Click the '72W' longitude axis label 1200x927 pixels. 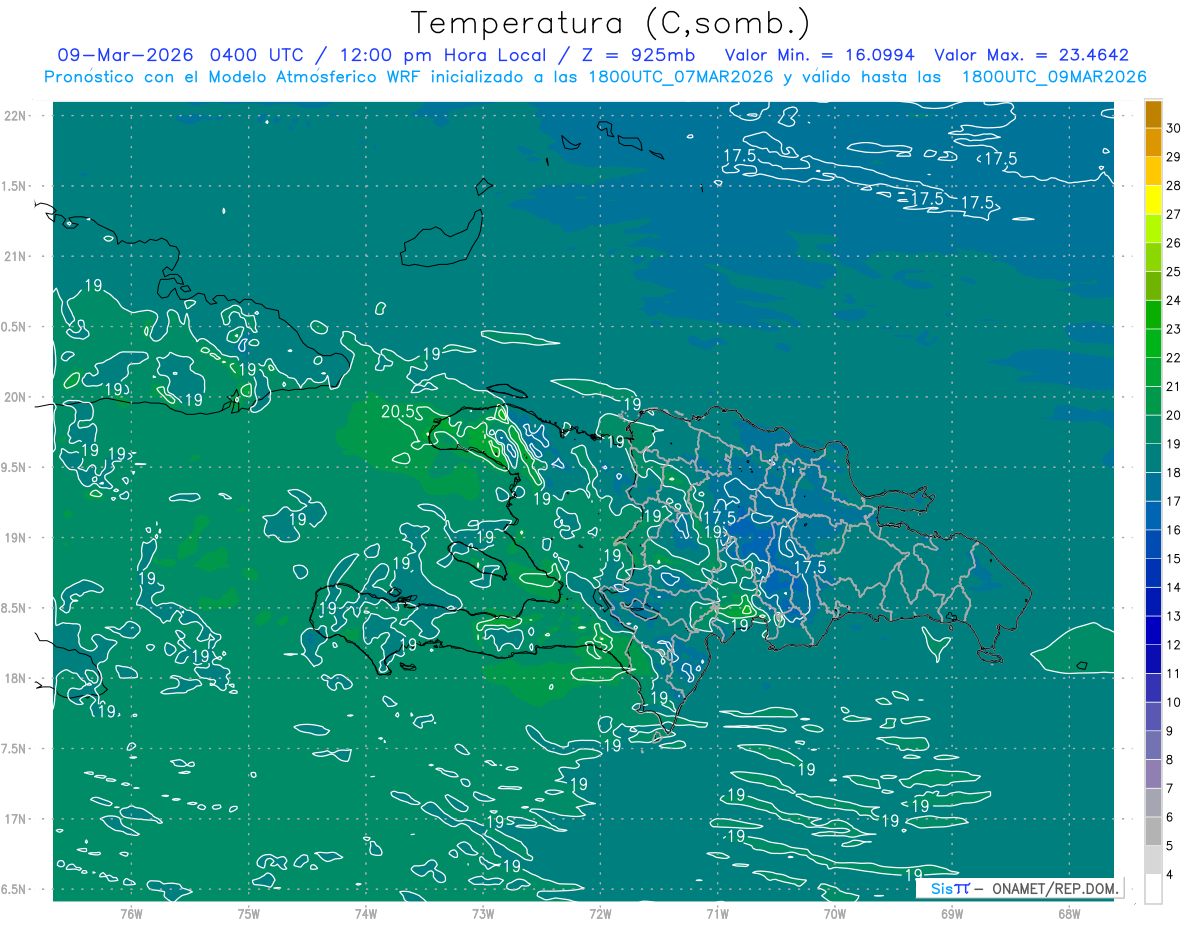(x=600, y=914)
